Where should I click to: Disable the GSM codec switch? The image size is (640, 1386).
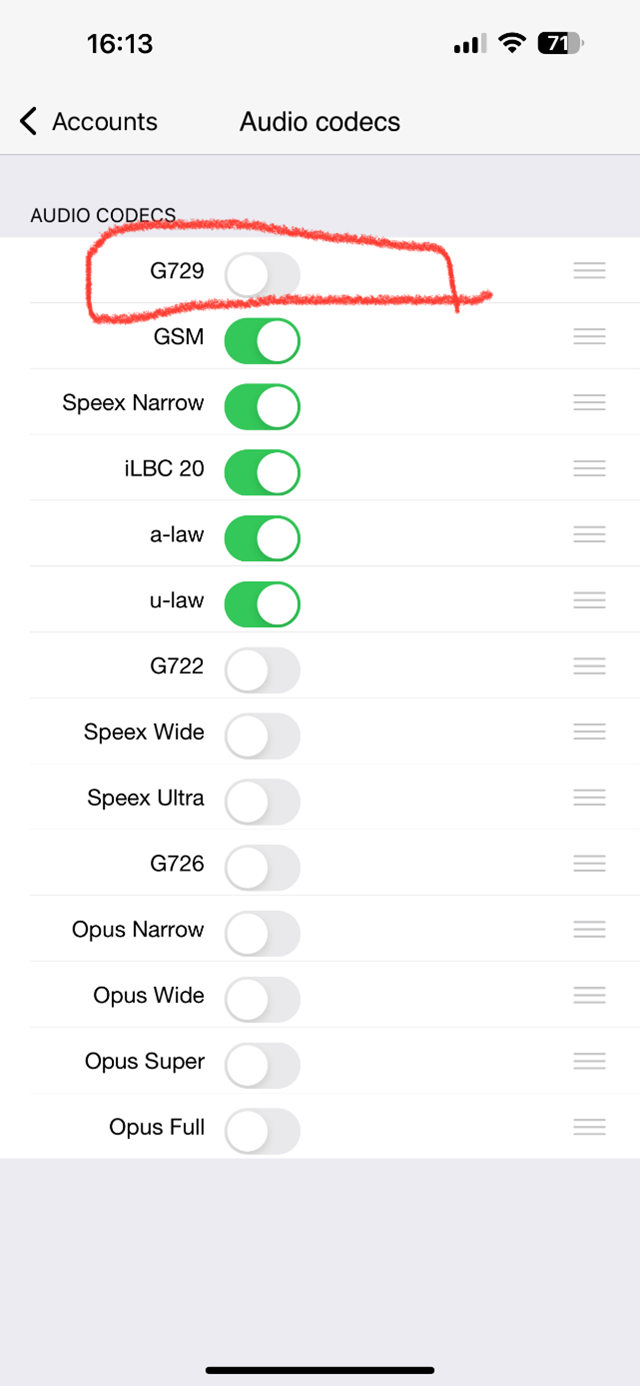click(262, 340)
